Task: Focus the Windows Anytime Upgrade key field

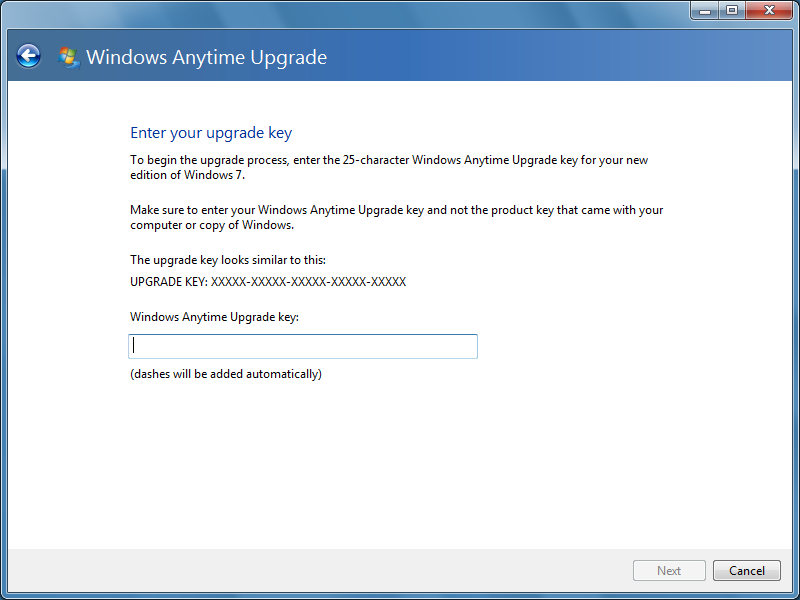Action: (x=303, y=346)
